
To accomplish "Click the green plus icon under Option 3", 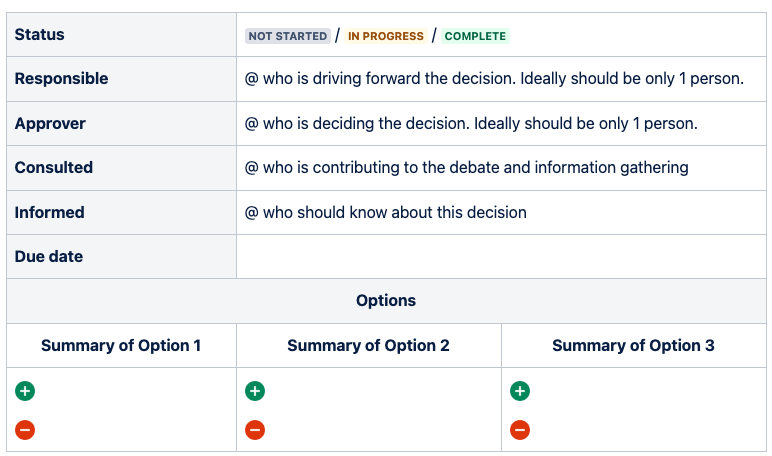I will coord(520,391).
